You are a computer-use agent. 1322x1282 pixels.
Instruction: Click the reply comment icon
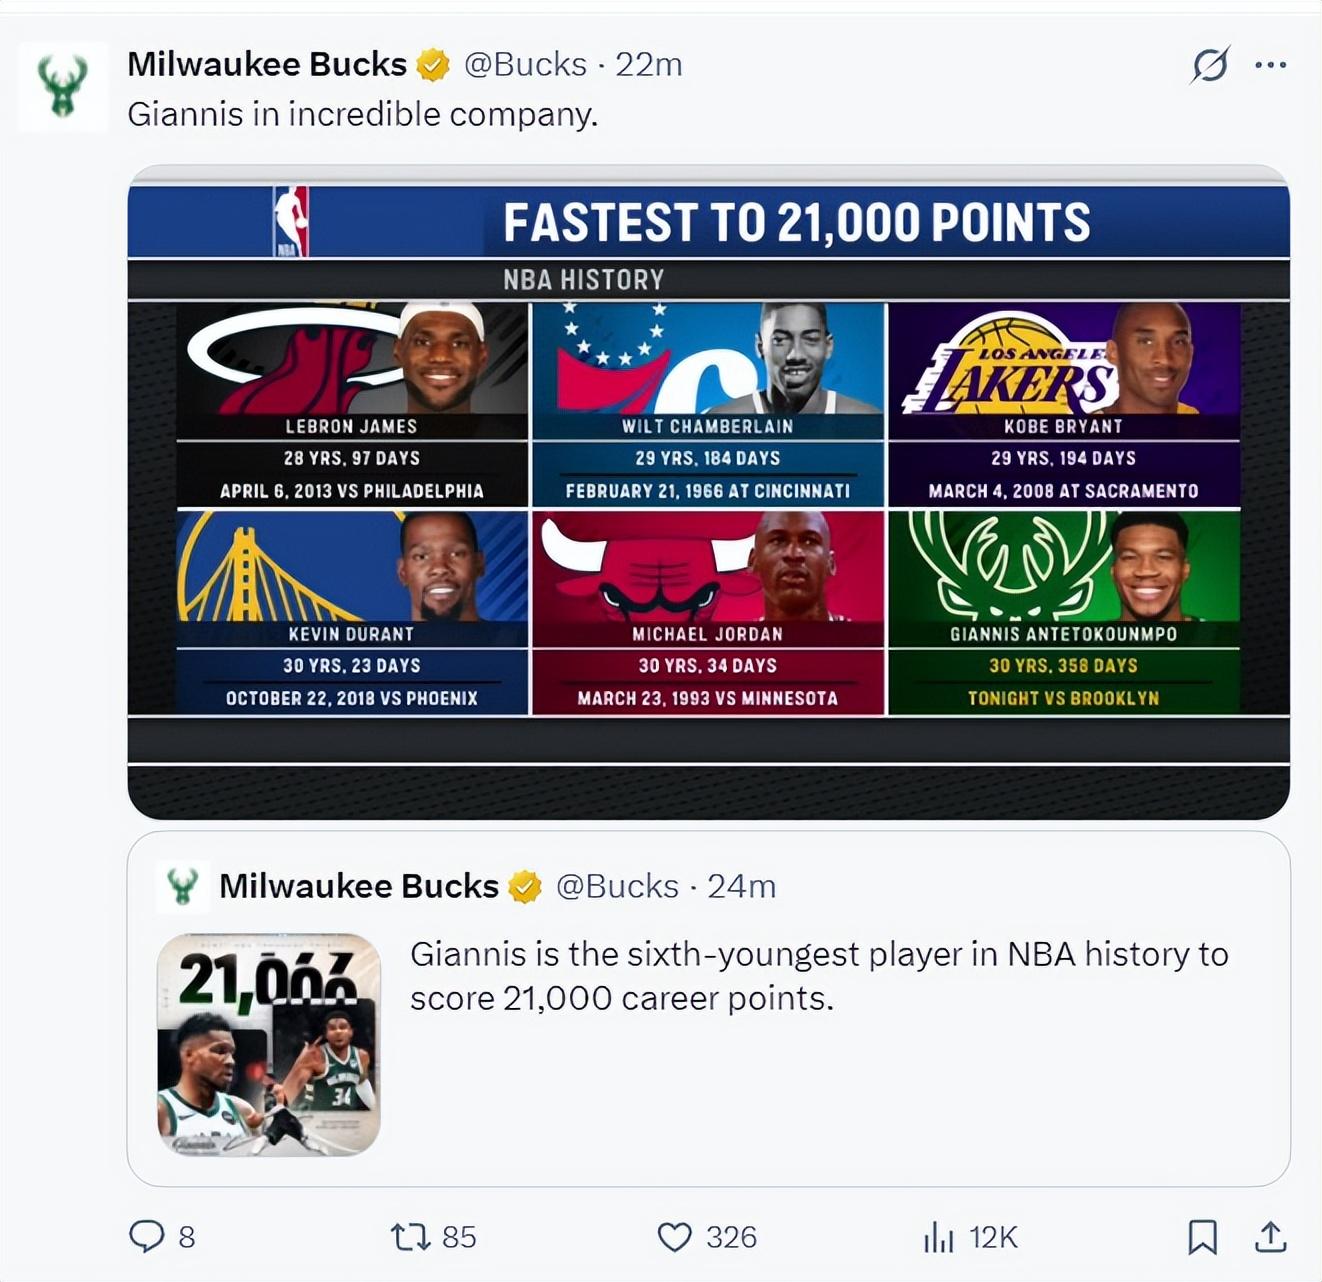[x=147, y=1237]
